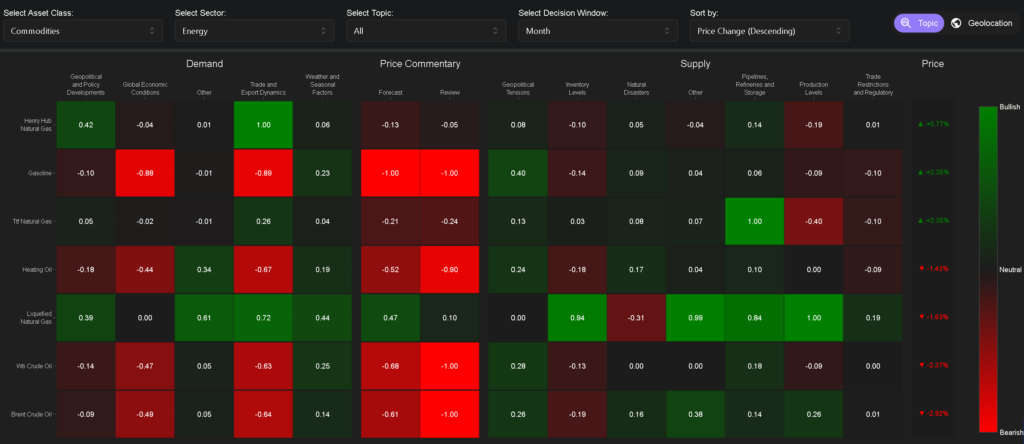Image resolution: width=1024 pixels, height=444 pixels.
Task: Click the Price column header
Action: point(933,64)
